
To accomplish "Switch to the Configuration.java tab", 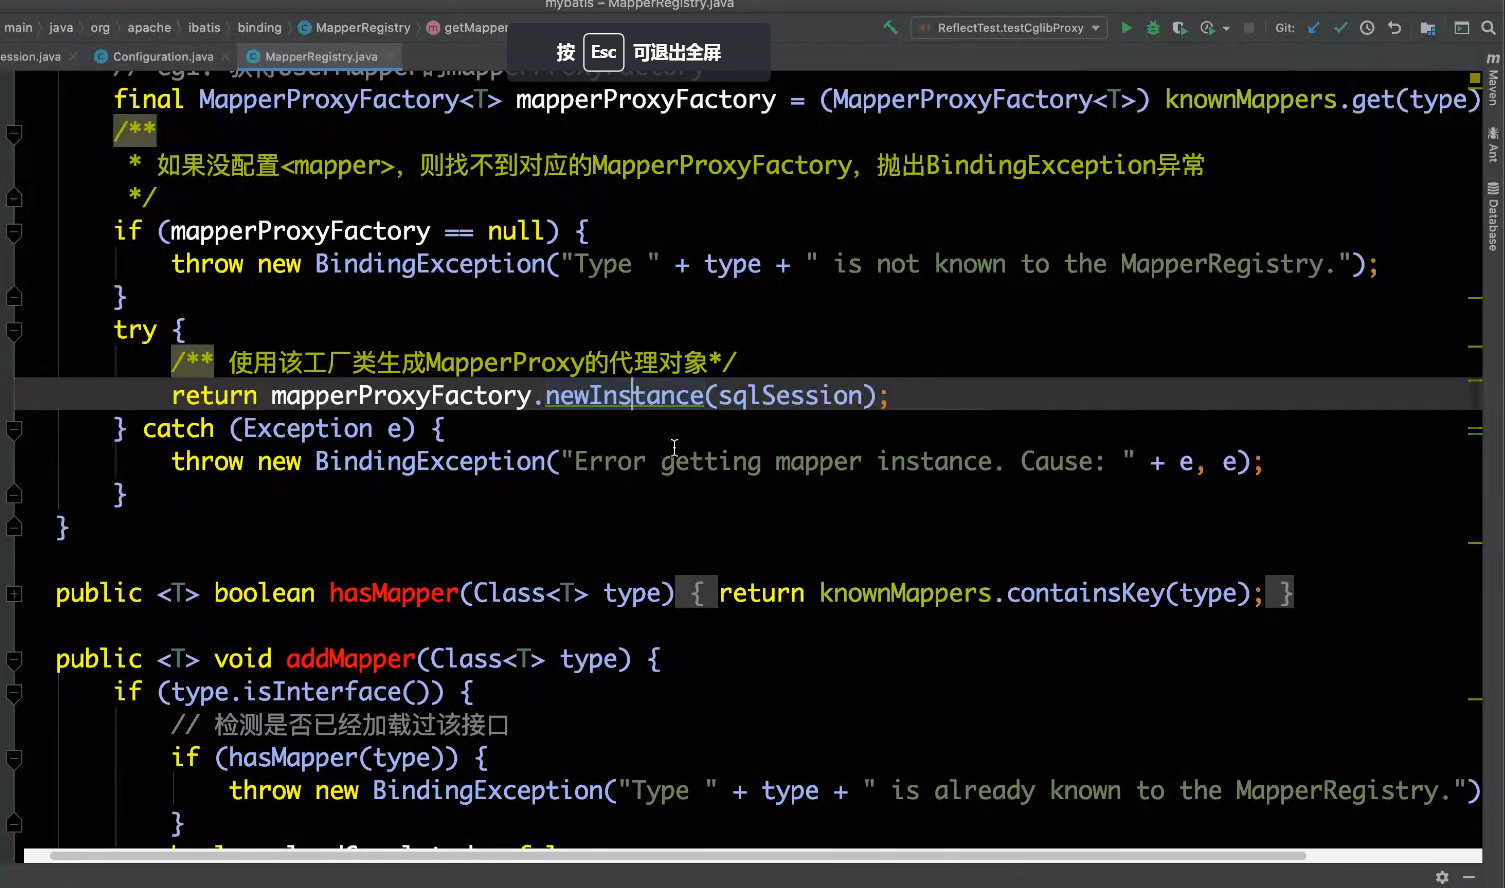I will coord(163,56).
